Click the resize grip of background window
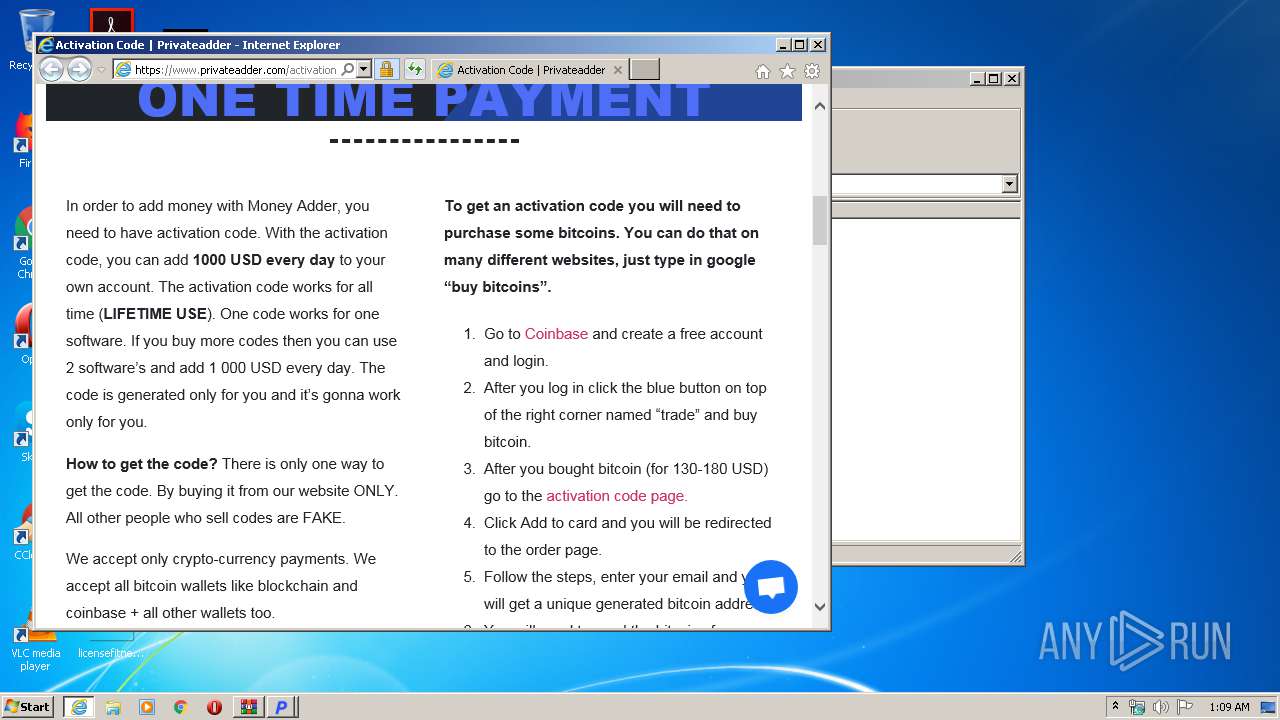 1015,556
